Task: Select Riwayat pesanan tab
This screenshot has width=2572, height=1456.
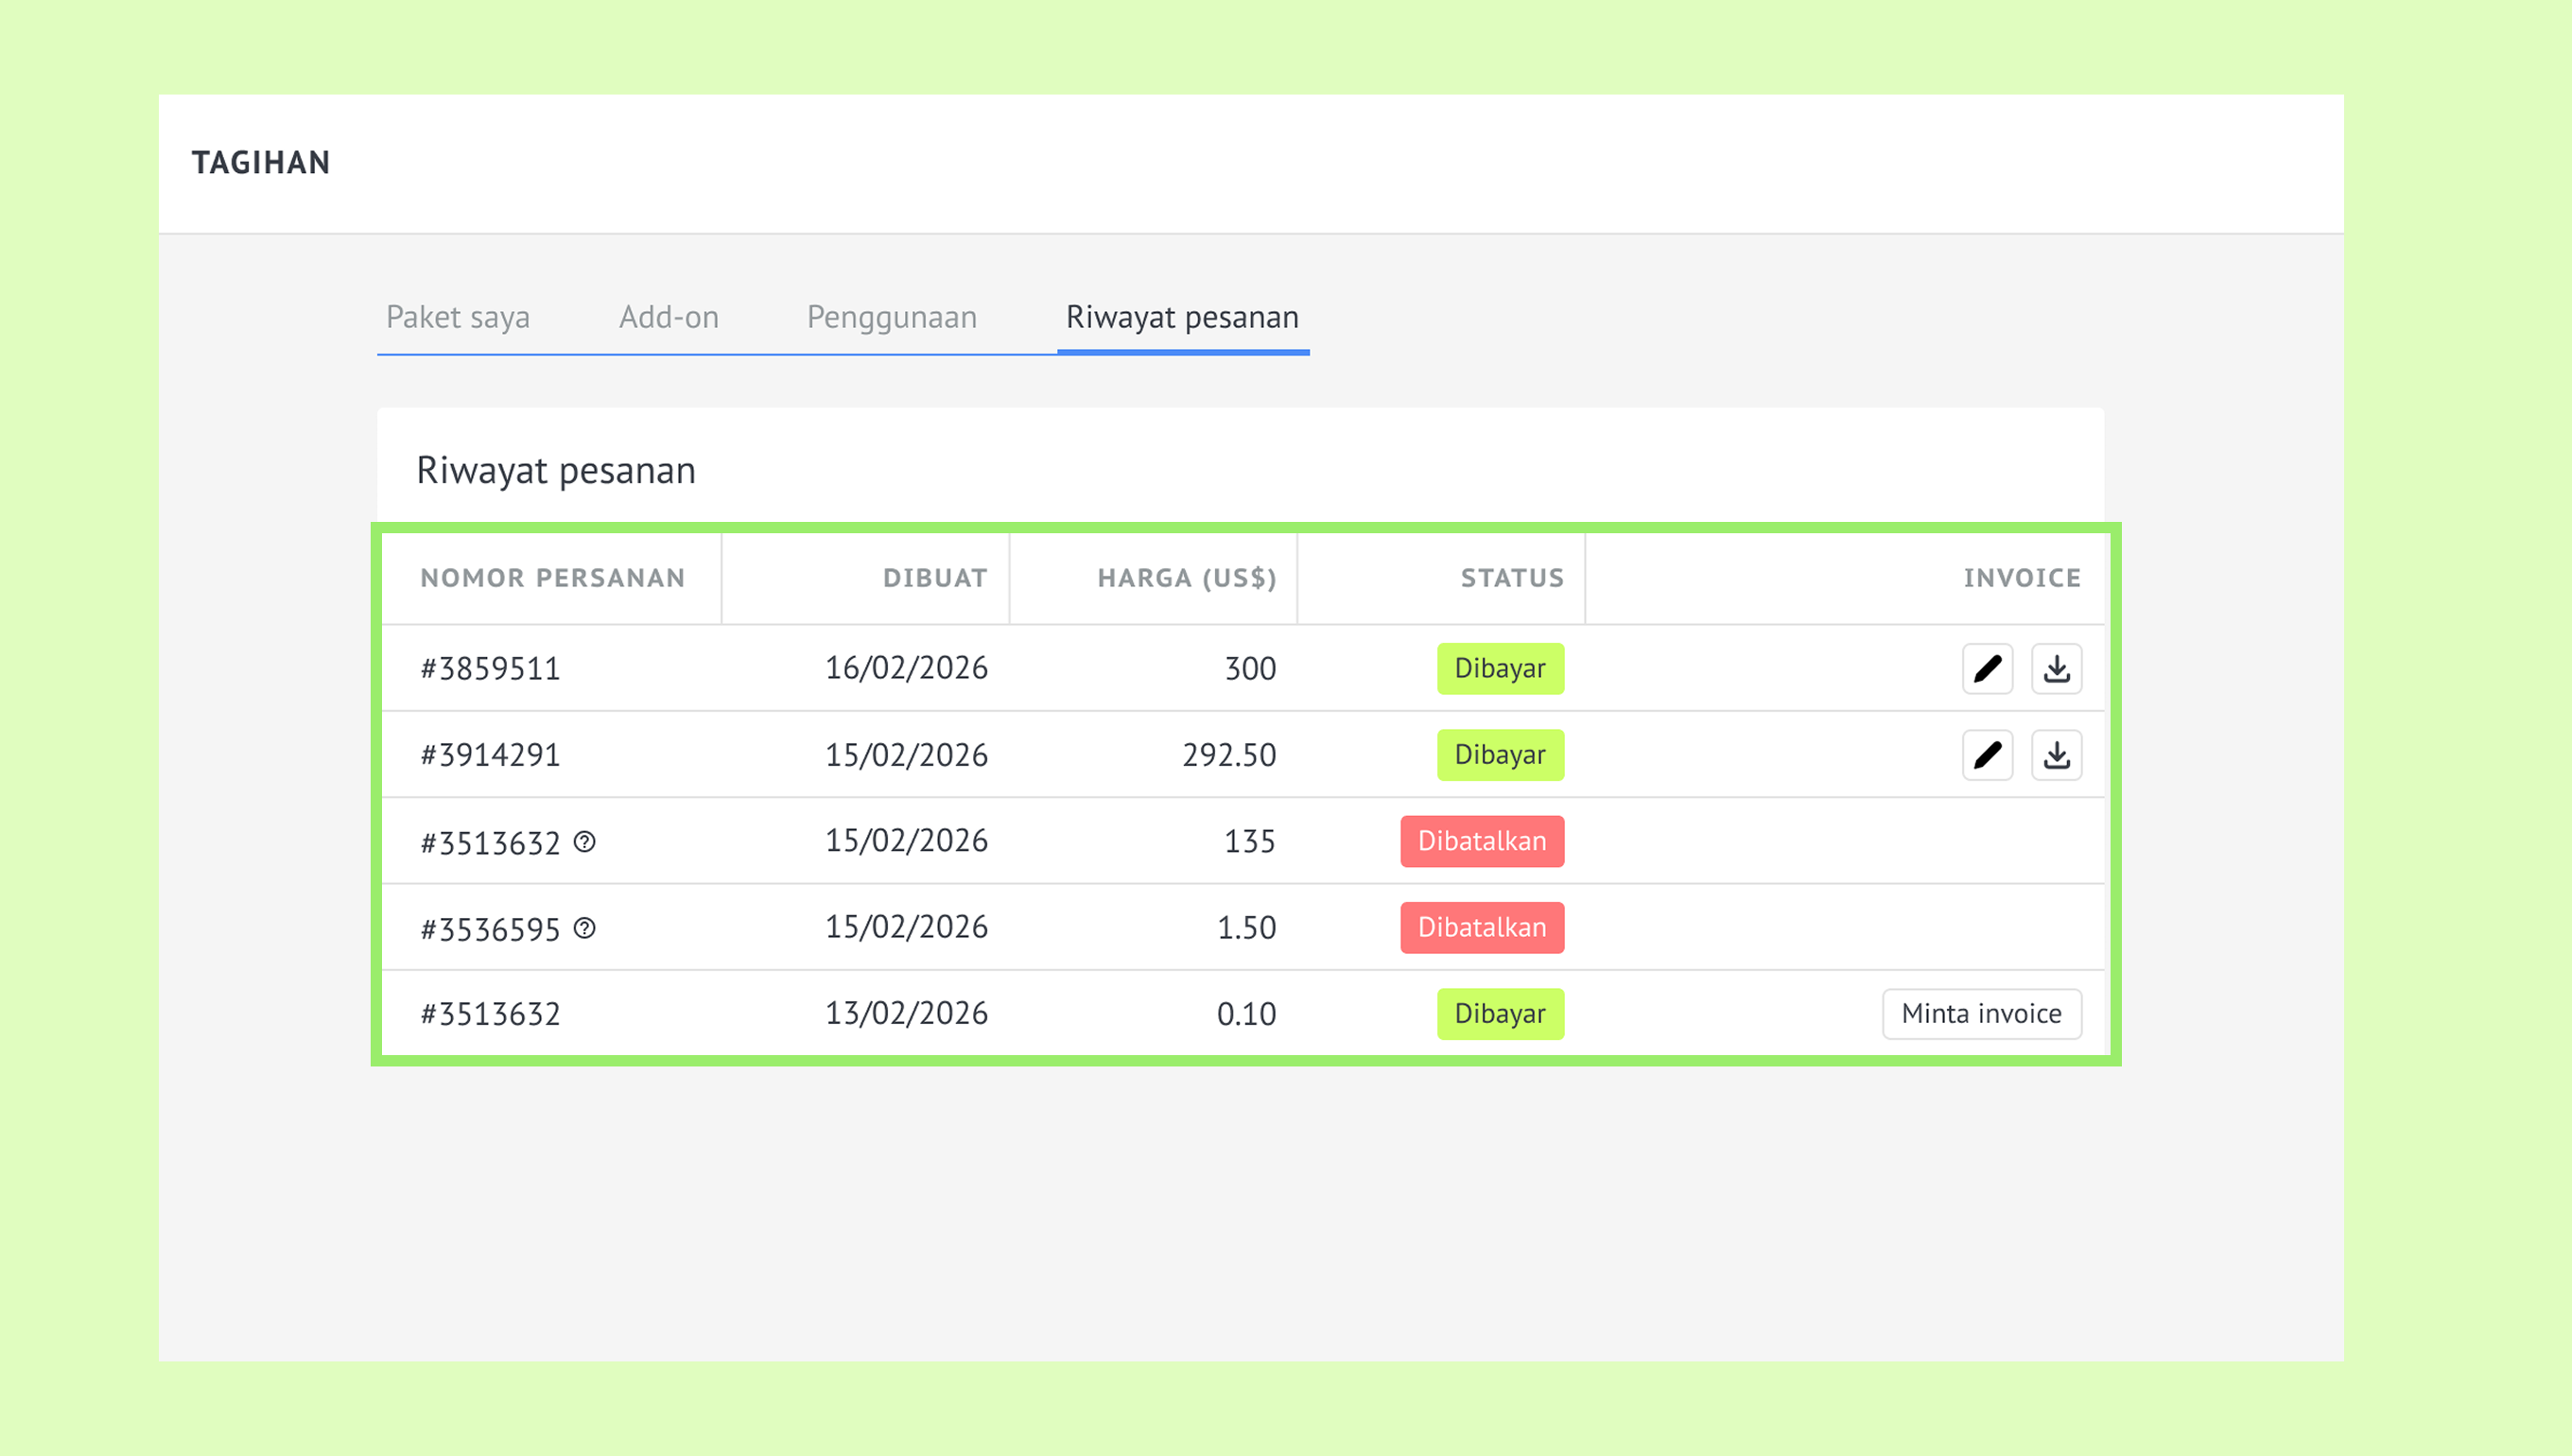Action: click(x=1183, y=317)
